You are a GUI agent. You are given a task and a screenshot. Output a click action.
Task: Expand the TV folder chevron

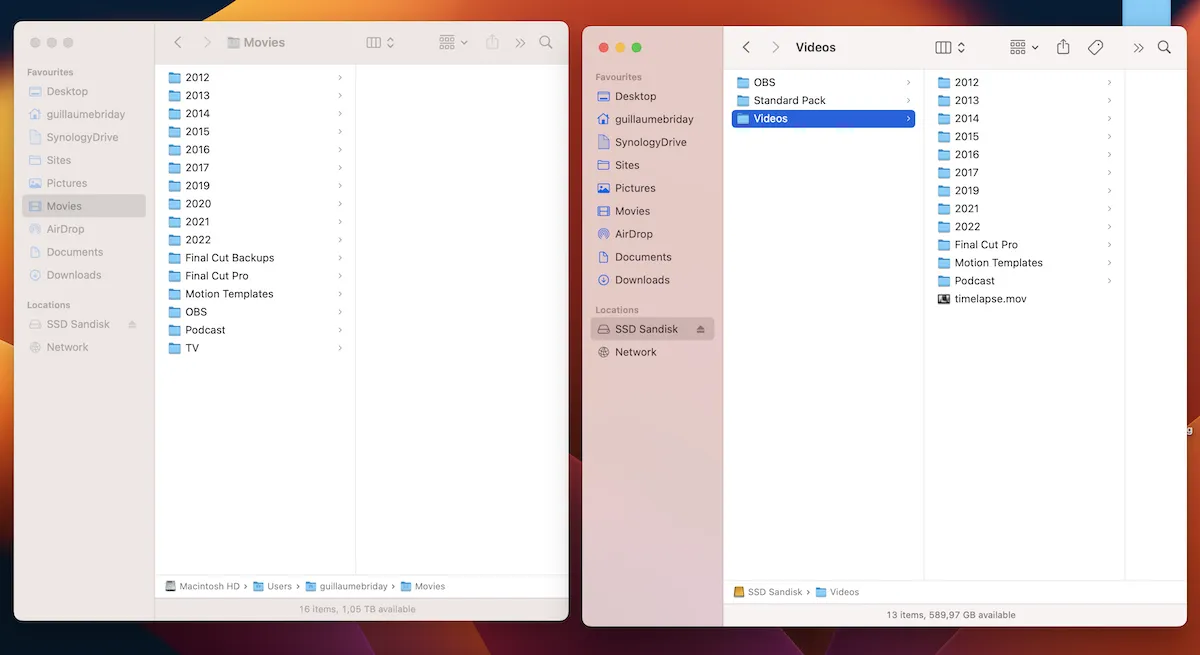pyautogui.click(x=340, y=348)
